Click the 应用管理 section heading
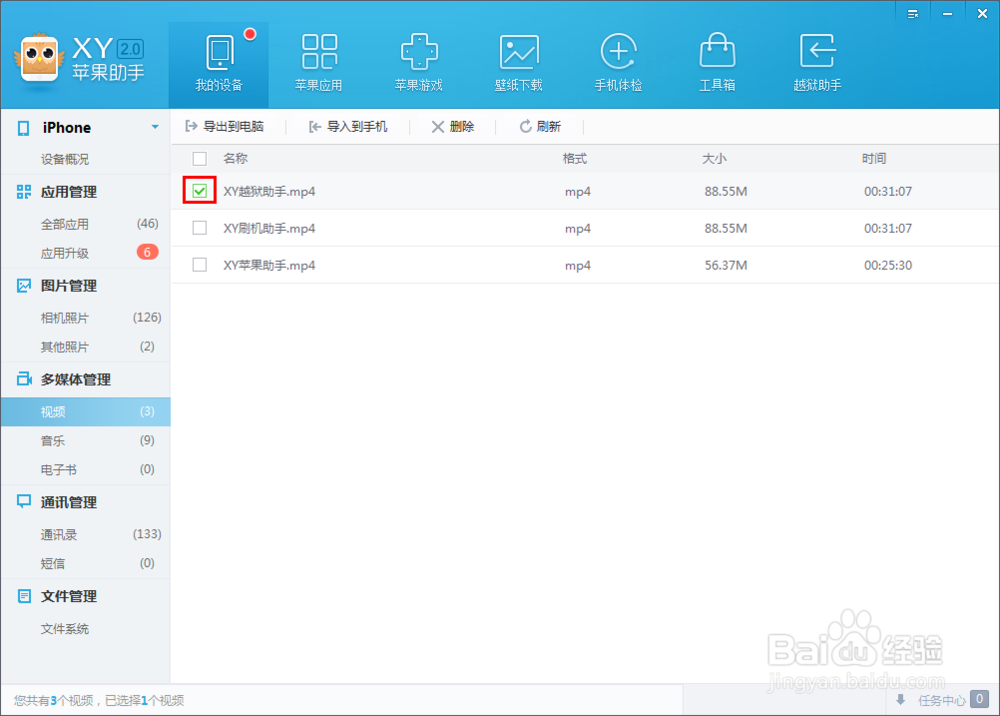1000x716 pixels. (69, 192)
